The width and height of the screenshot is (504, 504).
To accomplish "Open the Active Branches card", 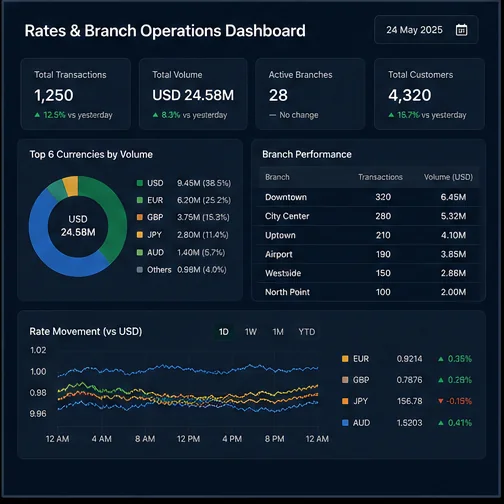I will [x=310, y=94].
